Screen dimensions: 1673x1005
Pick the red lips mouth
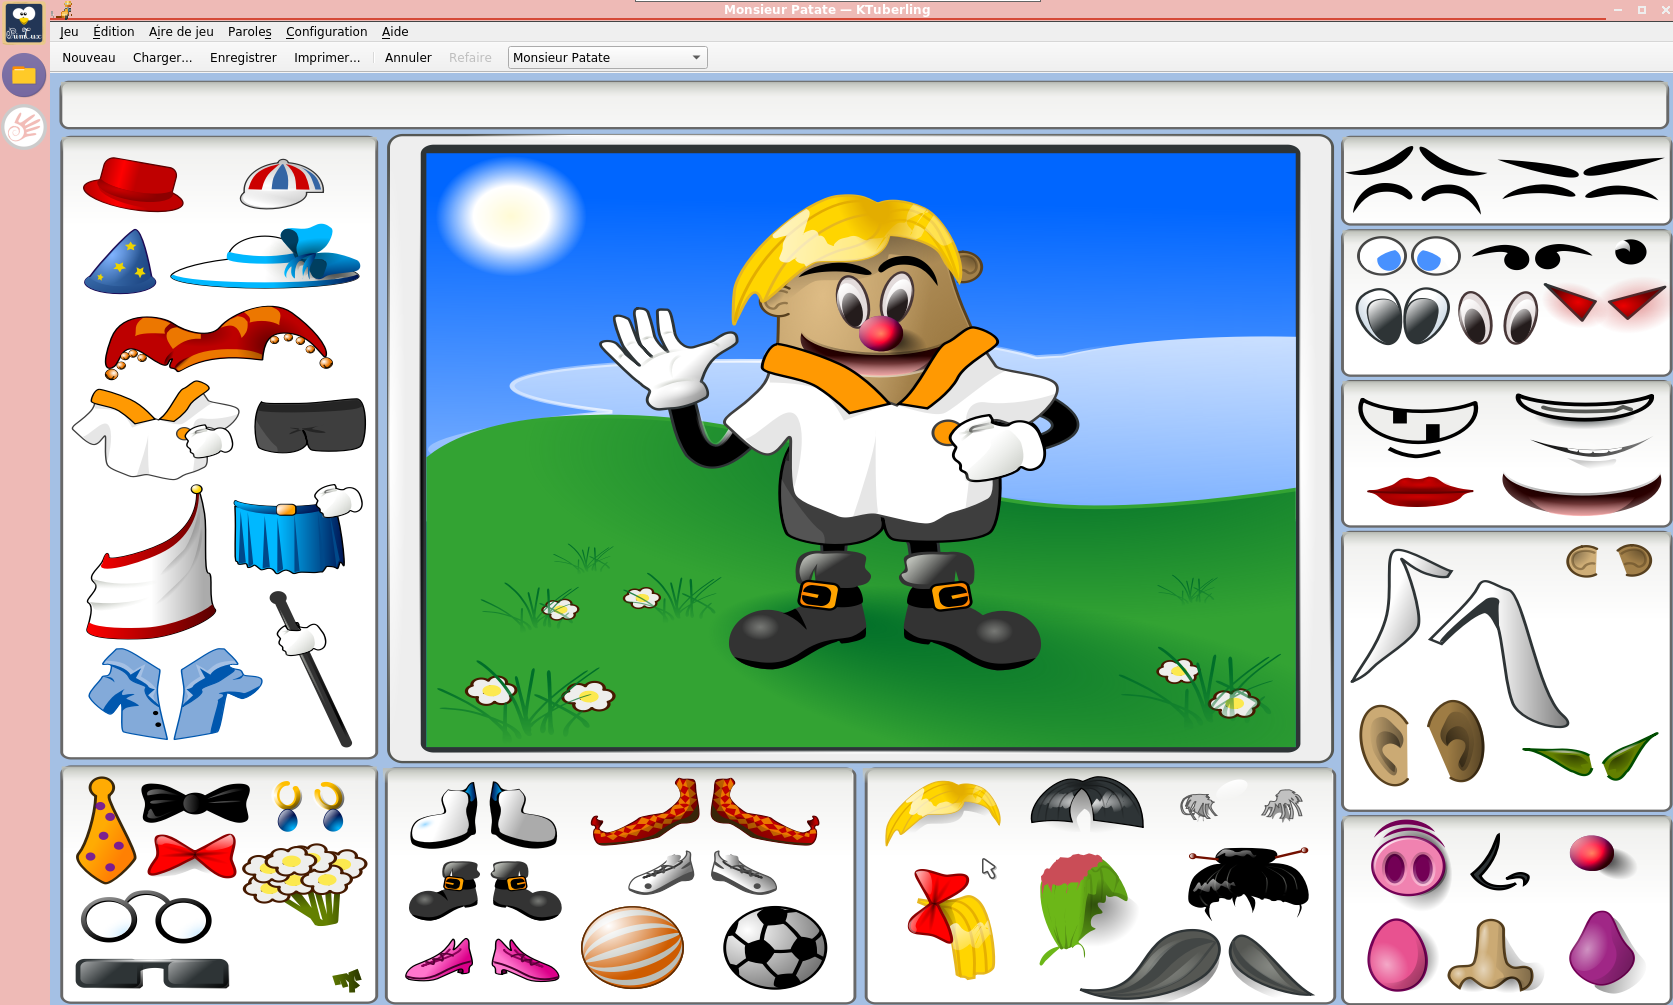1419,491
